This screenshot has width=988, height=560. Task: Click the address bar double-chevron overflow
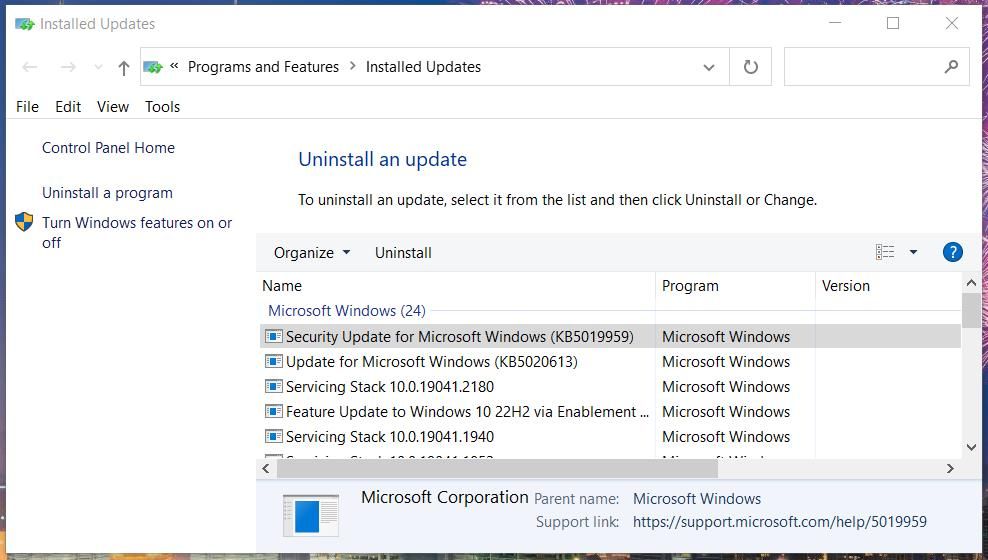[175, 66]
